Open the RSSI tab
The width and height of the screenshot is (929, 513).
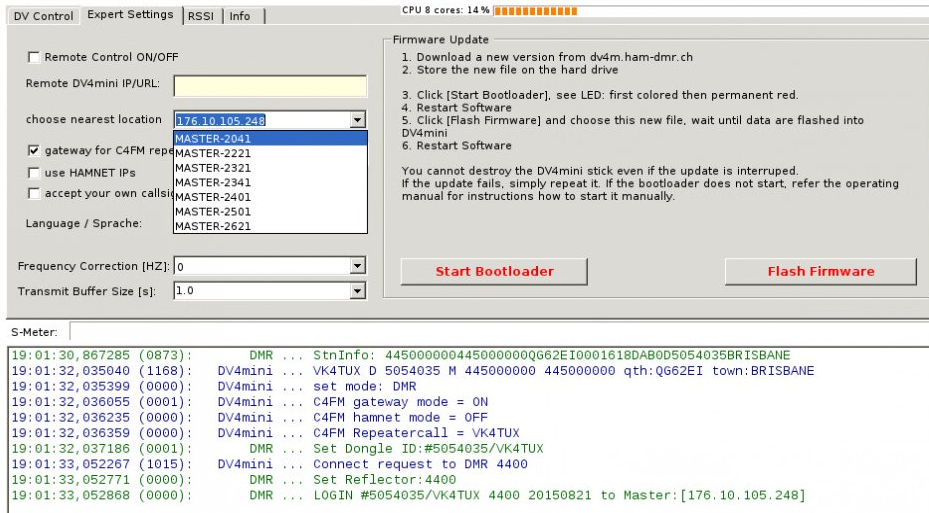coord(201,16)
